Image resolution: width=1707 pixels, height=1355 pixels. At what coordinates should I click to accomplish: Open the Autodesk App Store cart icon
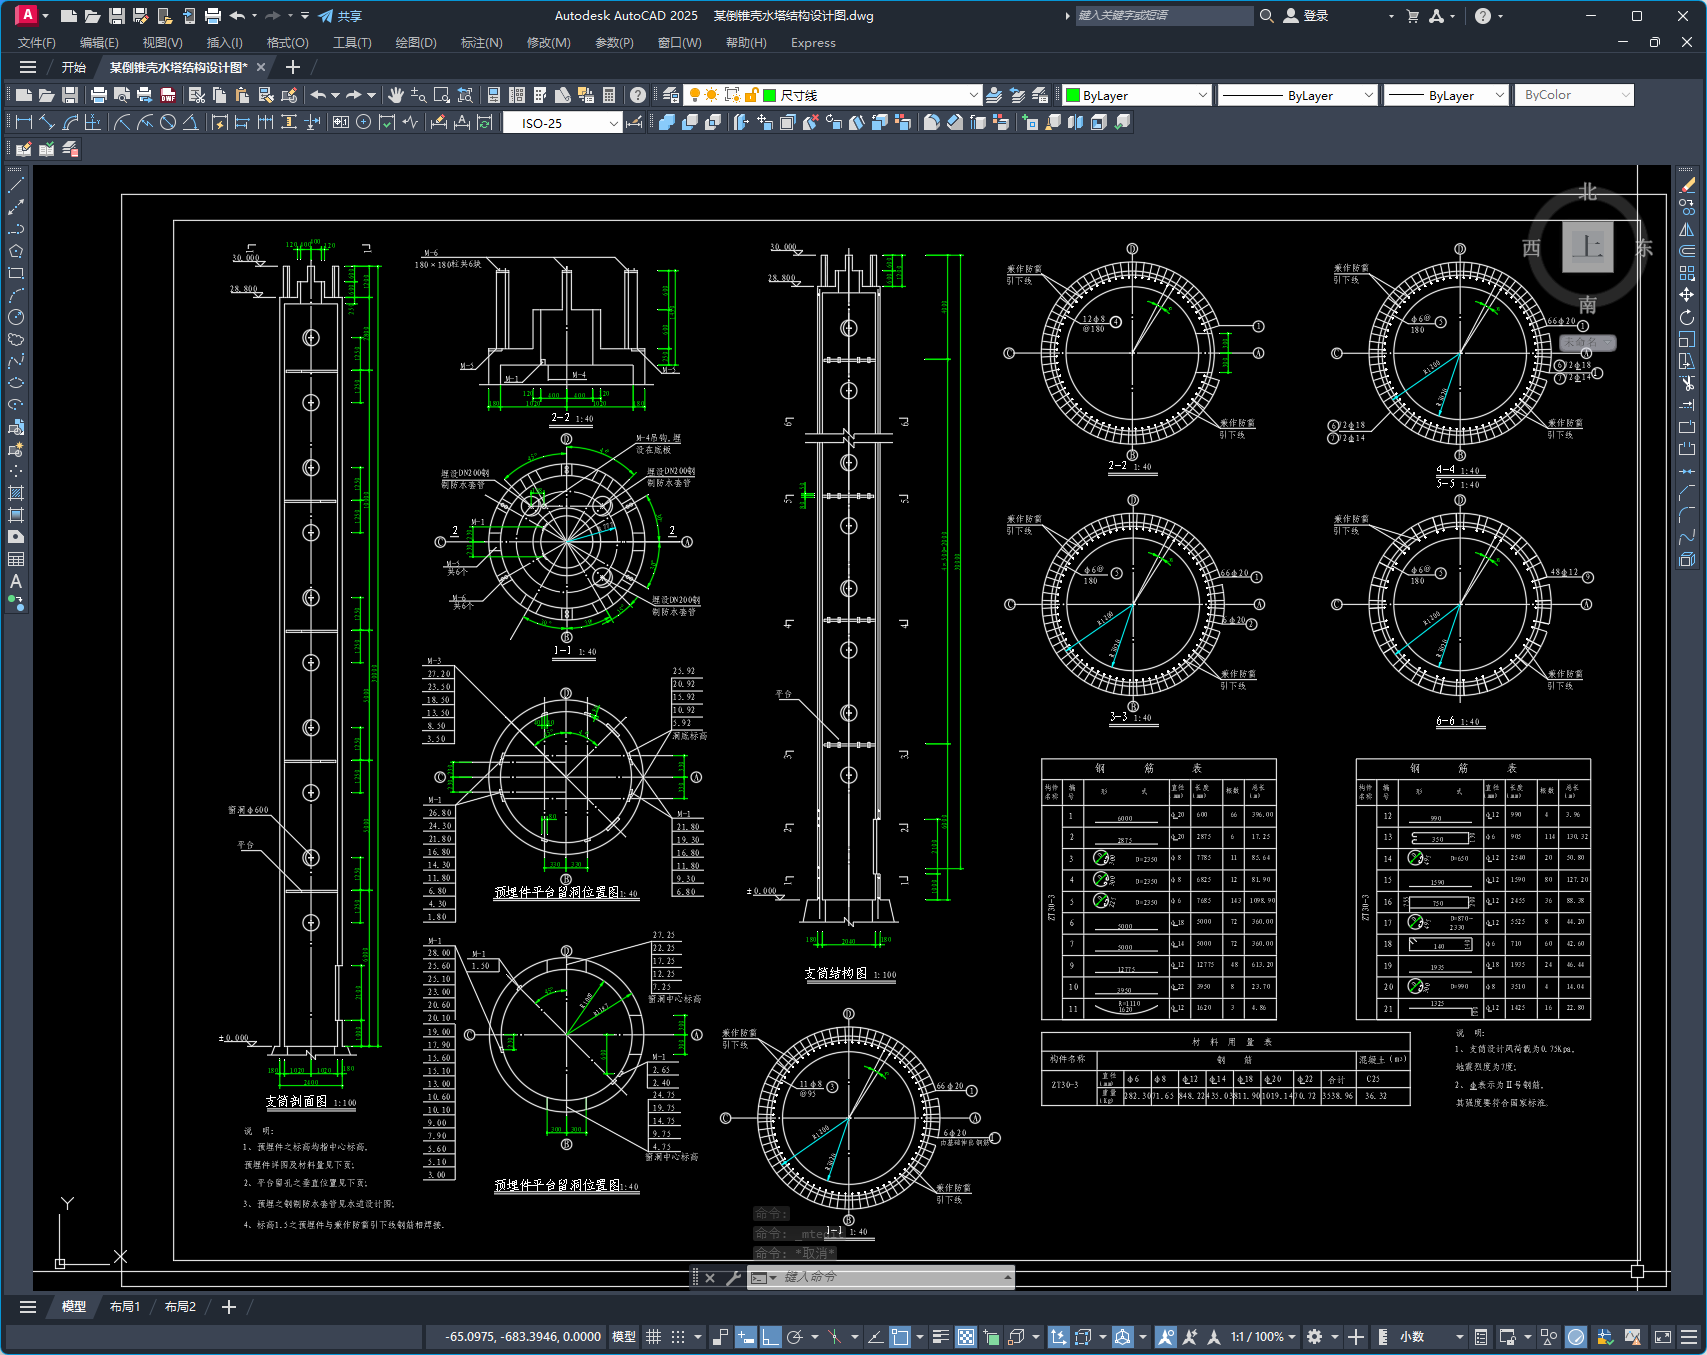tap(1412, 16)
